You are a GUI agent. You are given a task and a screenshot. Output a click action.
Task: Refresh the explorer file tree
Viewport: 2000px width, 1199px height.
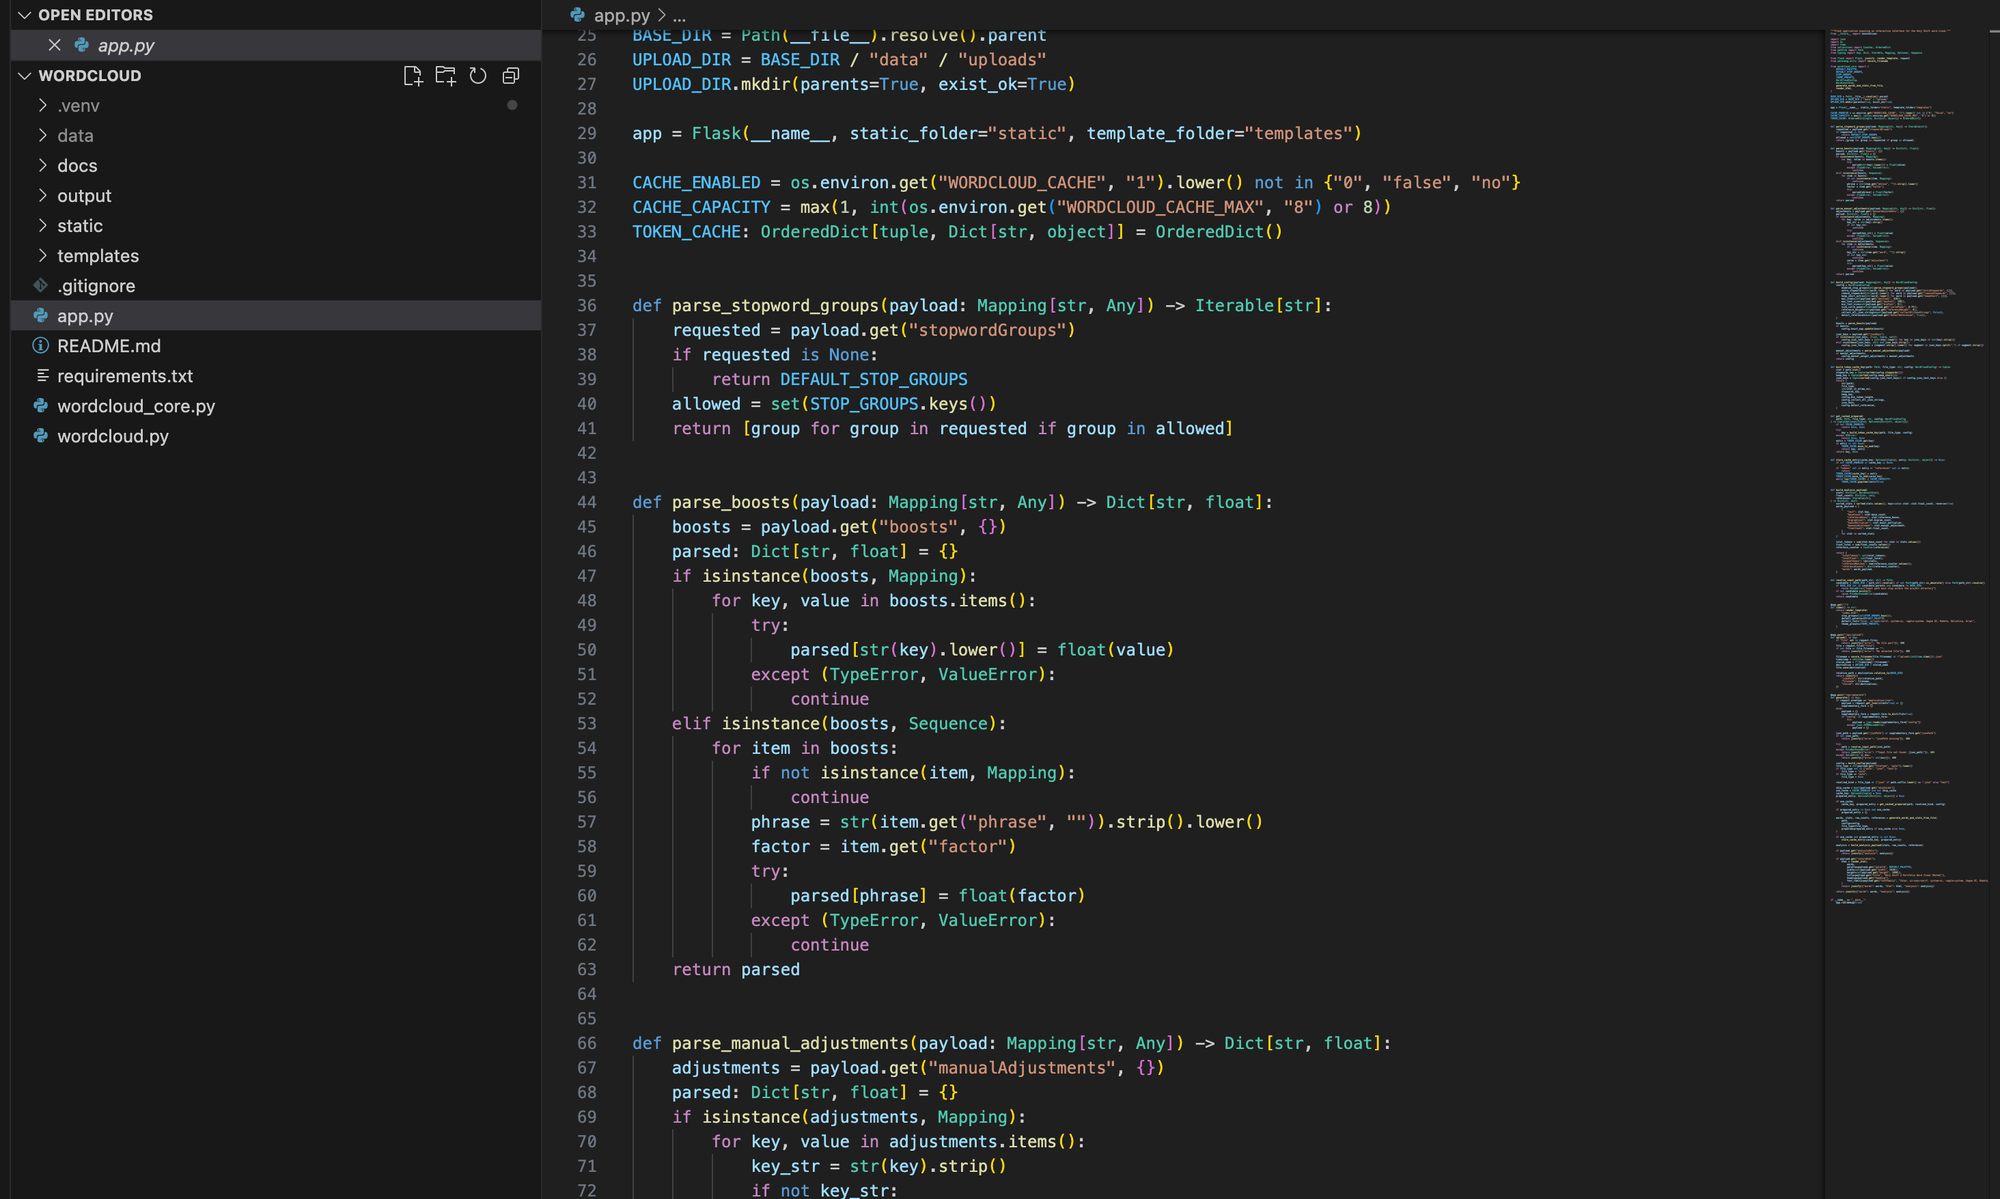click(x=478, y=76)
